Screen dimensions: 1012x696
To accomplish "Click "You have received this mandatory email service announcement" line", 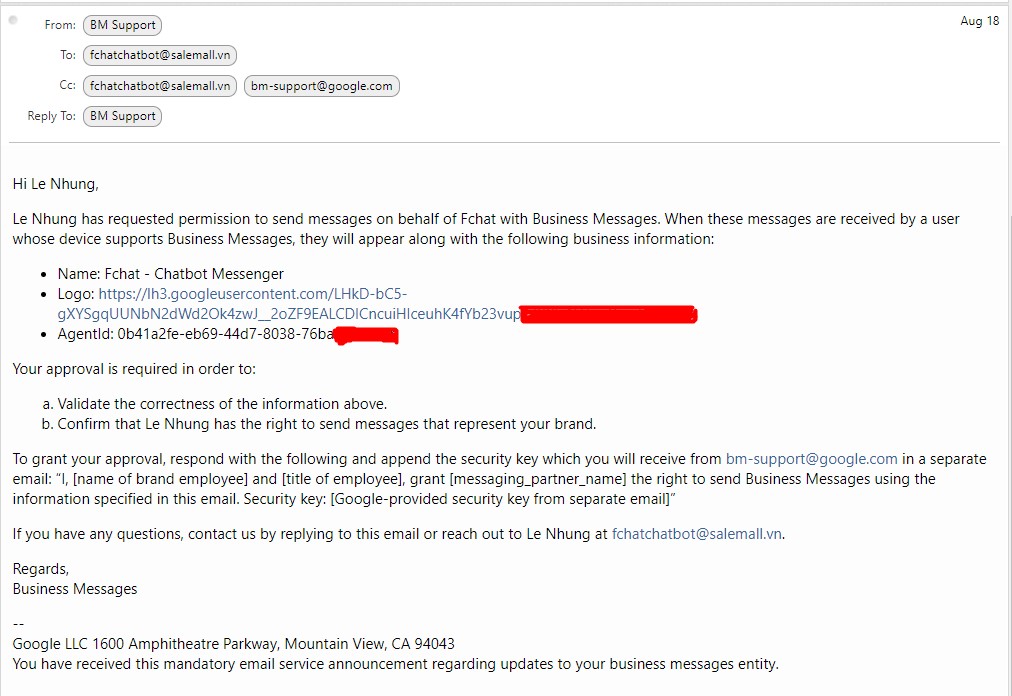I will click(396, 664).
